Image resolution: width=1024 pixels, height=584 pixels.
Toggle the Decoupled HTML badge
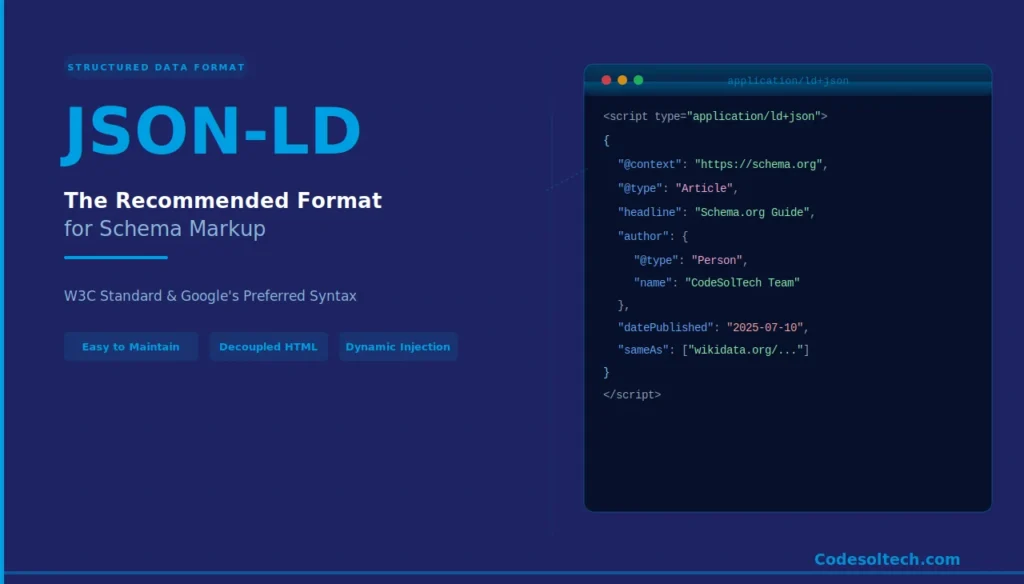[x=268, y=346]
